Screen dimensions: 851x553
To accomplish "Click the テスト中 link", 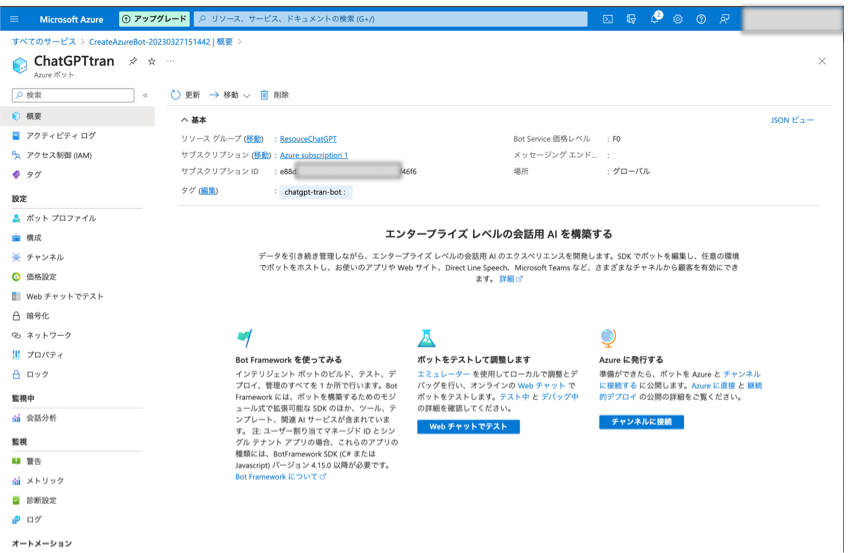I will 514,397.
